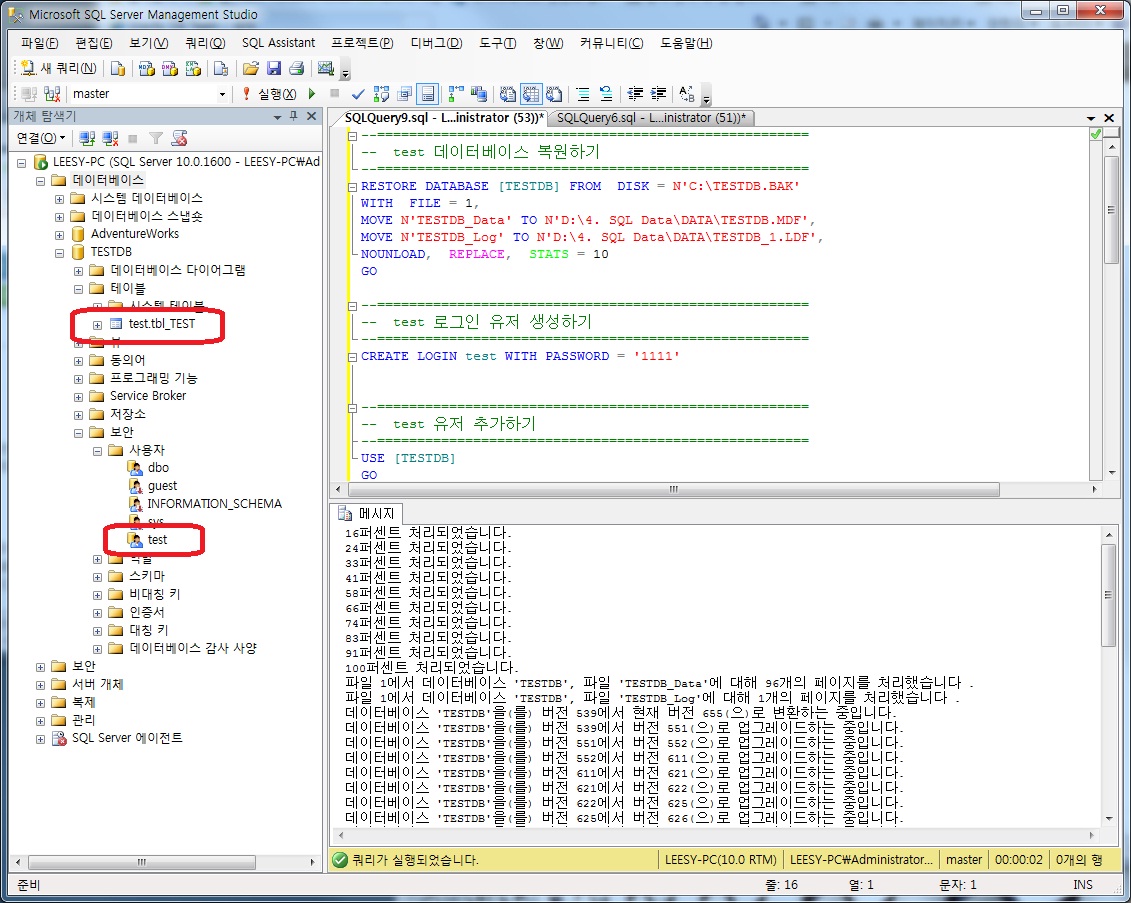This screenshot has width=1131, height=903.
Task: Open the 쿼리(Q) menu
Action: click(205, 43)
